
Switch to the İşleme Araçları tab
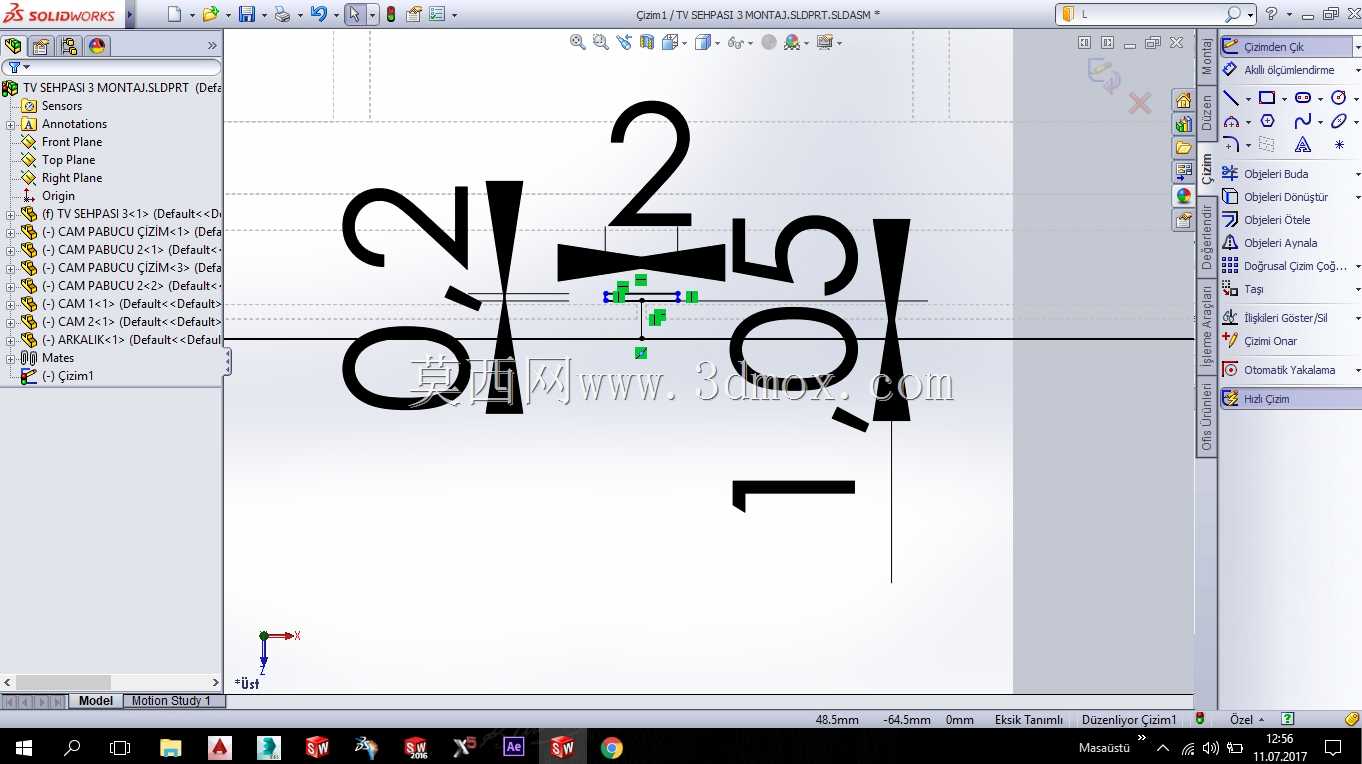tap(1207, 327)
